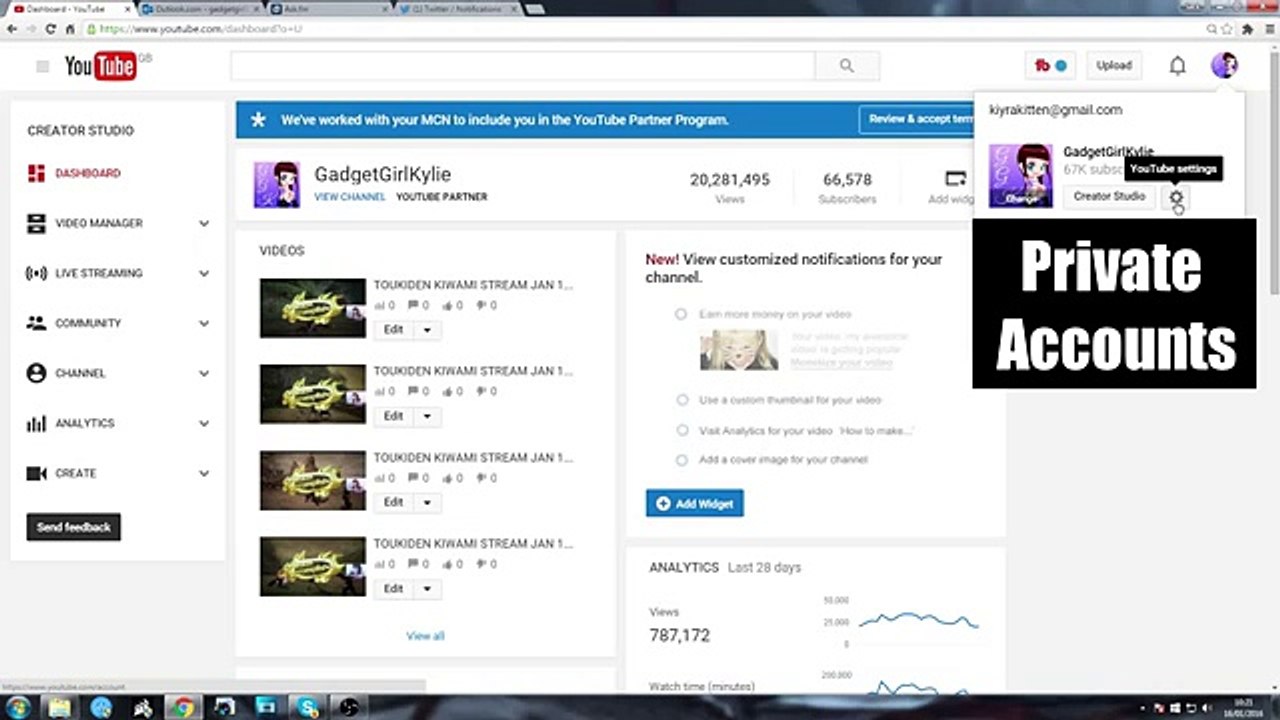Viewport: 1280px width, 720px height.
Task: Click the kiyrakitten@gmail.com account email
Action: tap(1056, 110)
